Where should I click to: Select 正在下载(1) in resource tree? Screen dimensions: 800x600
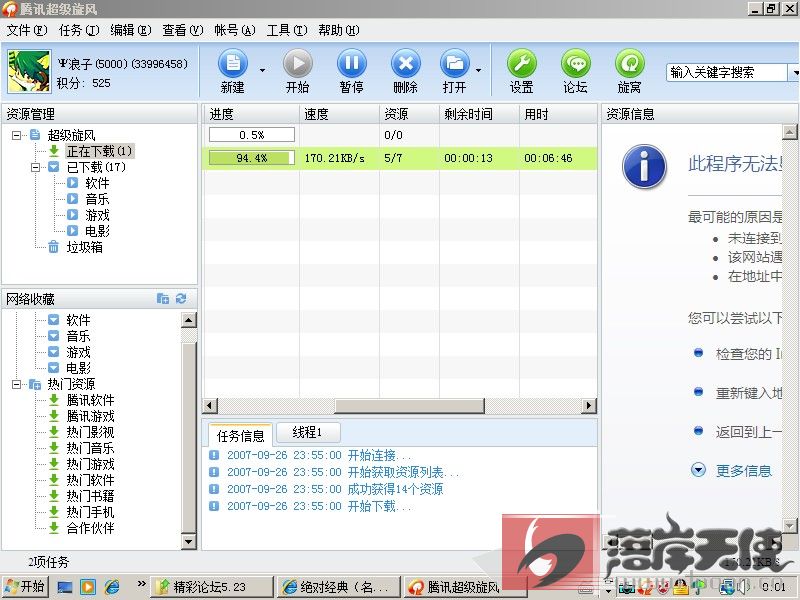[99, 151]
